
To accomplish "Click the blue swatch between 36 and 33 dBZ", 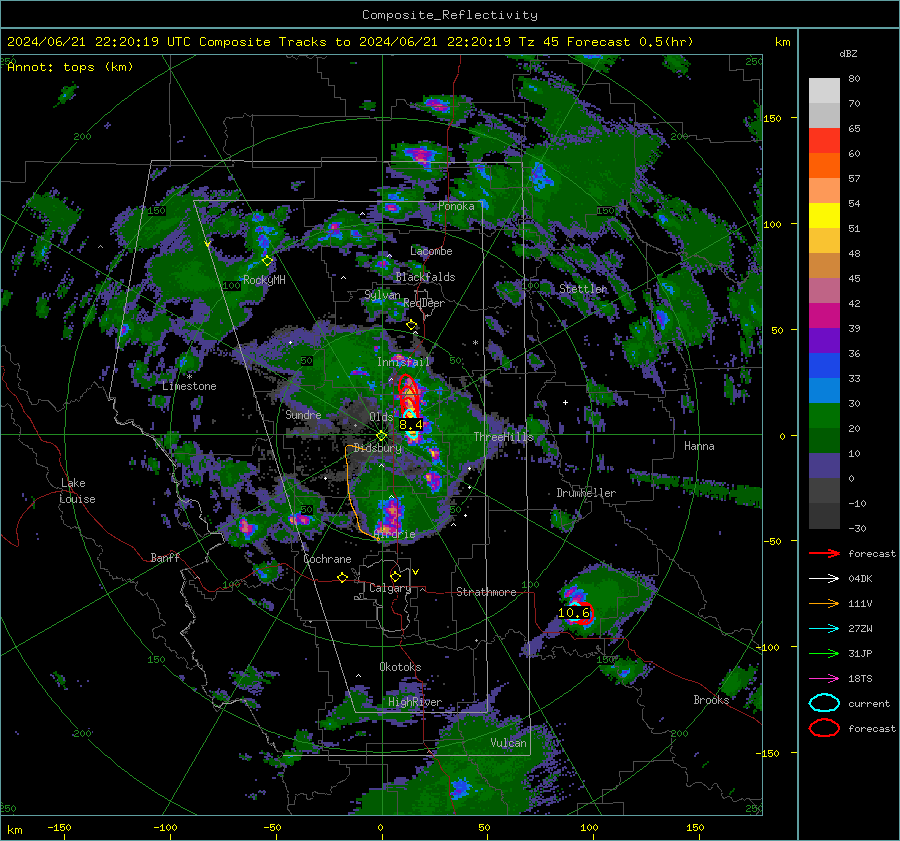I will (x=824, y=366).
